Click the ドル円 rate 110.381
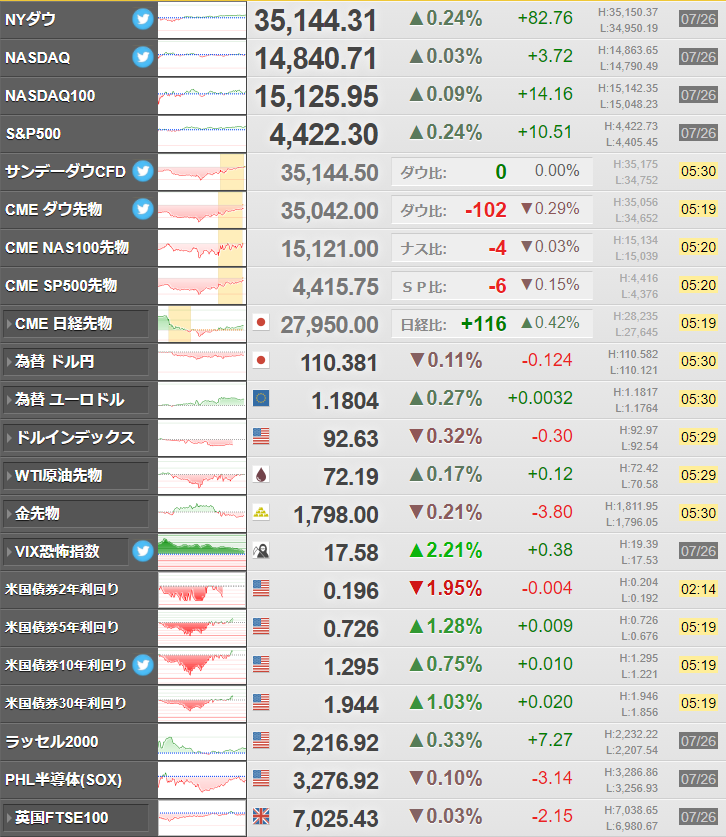 pyautogui.click(x=339, y=363)
